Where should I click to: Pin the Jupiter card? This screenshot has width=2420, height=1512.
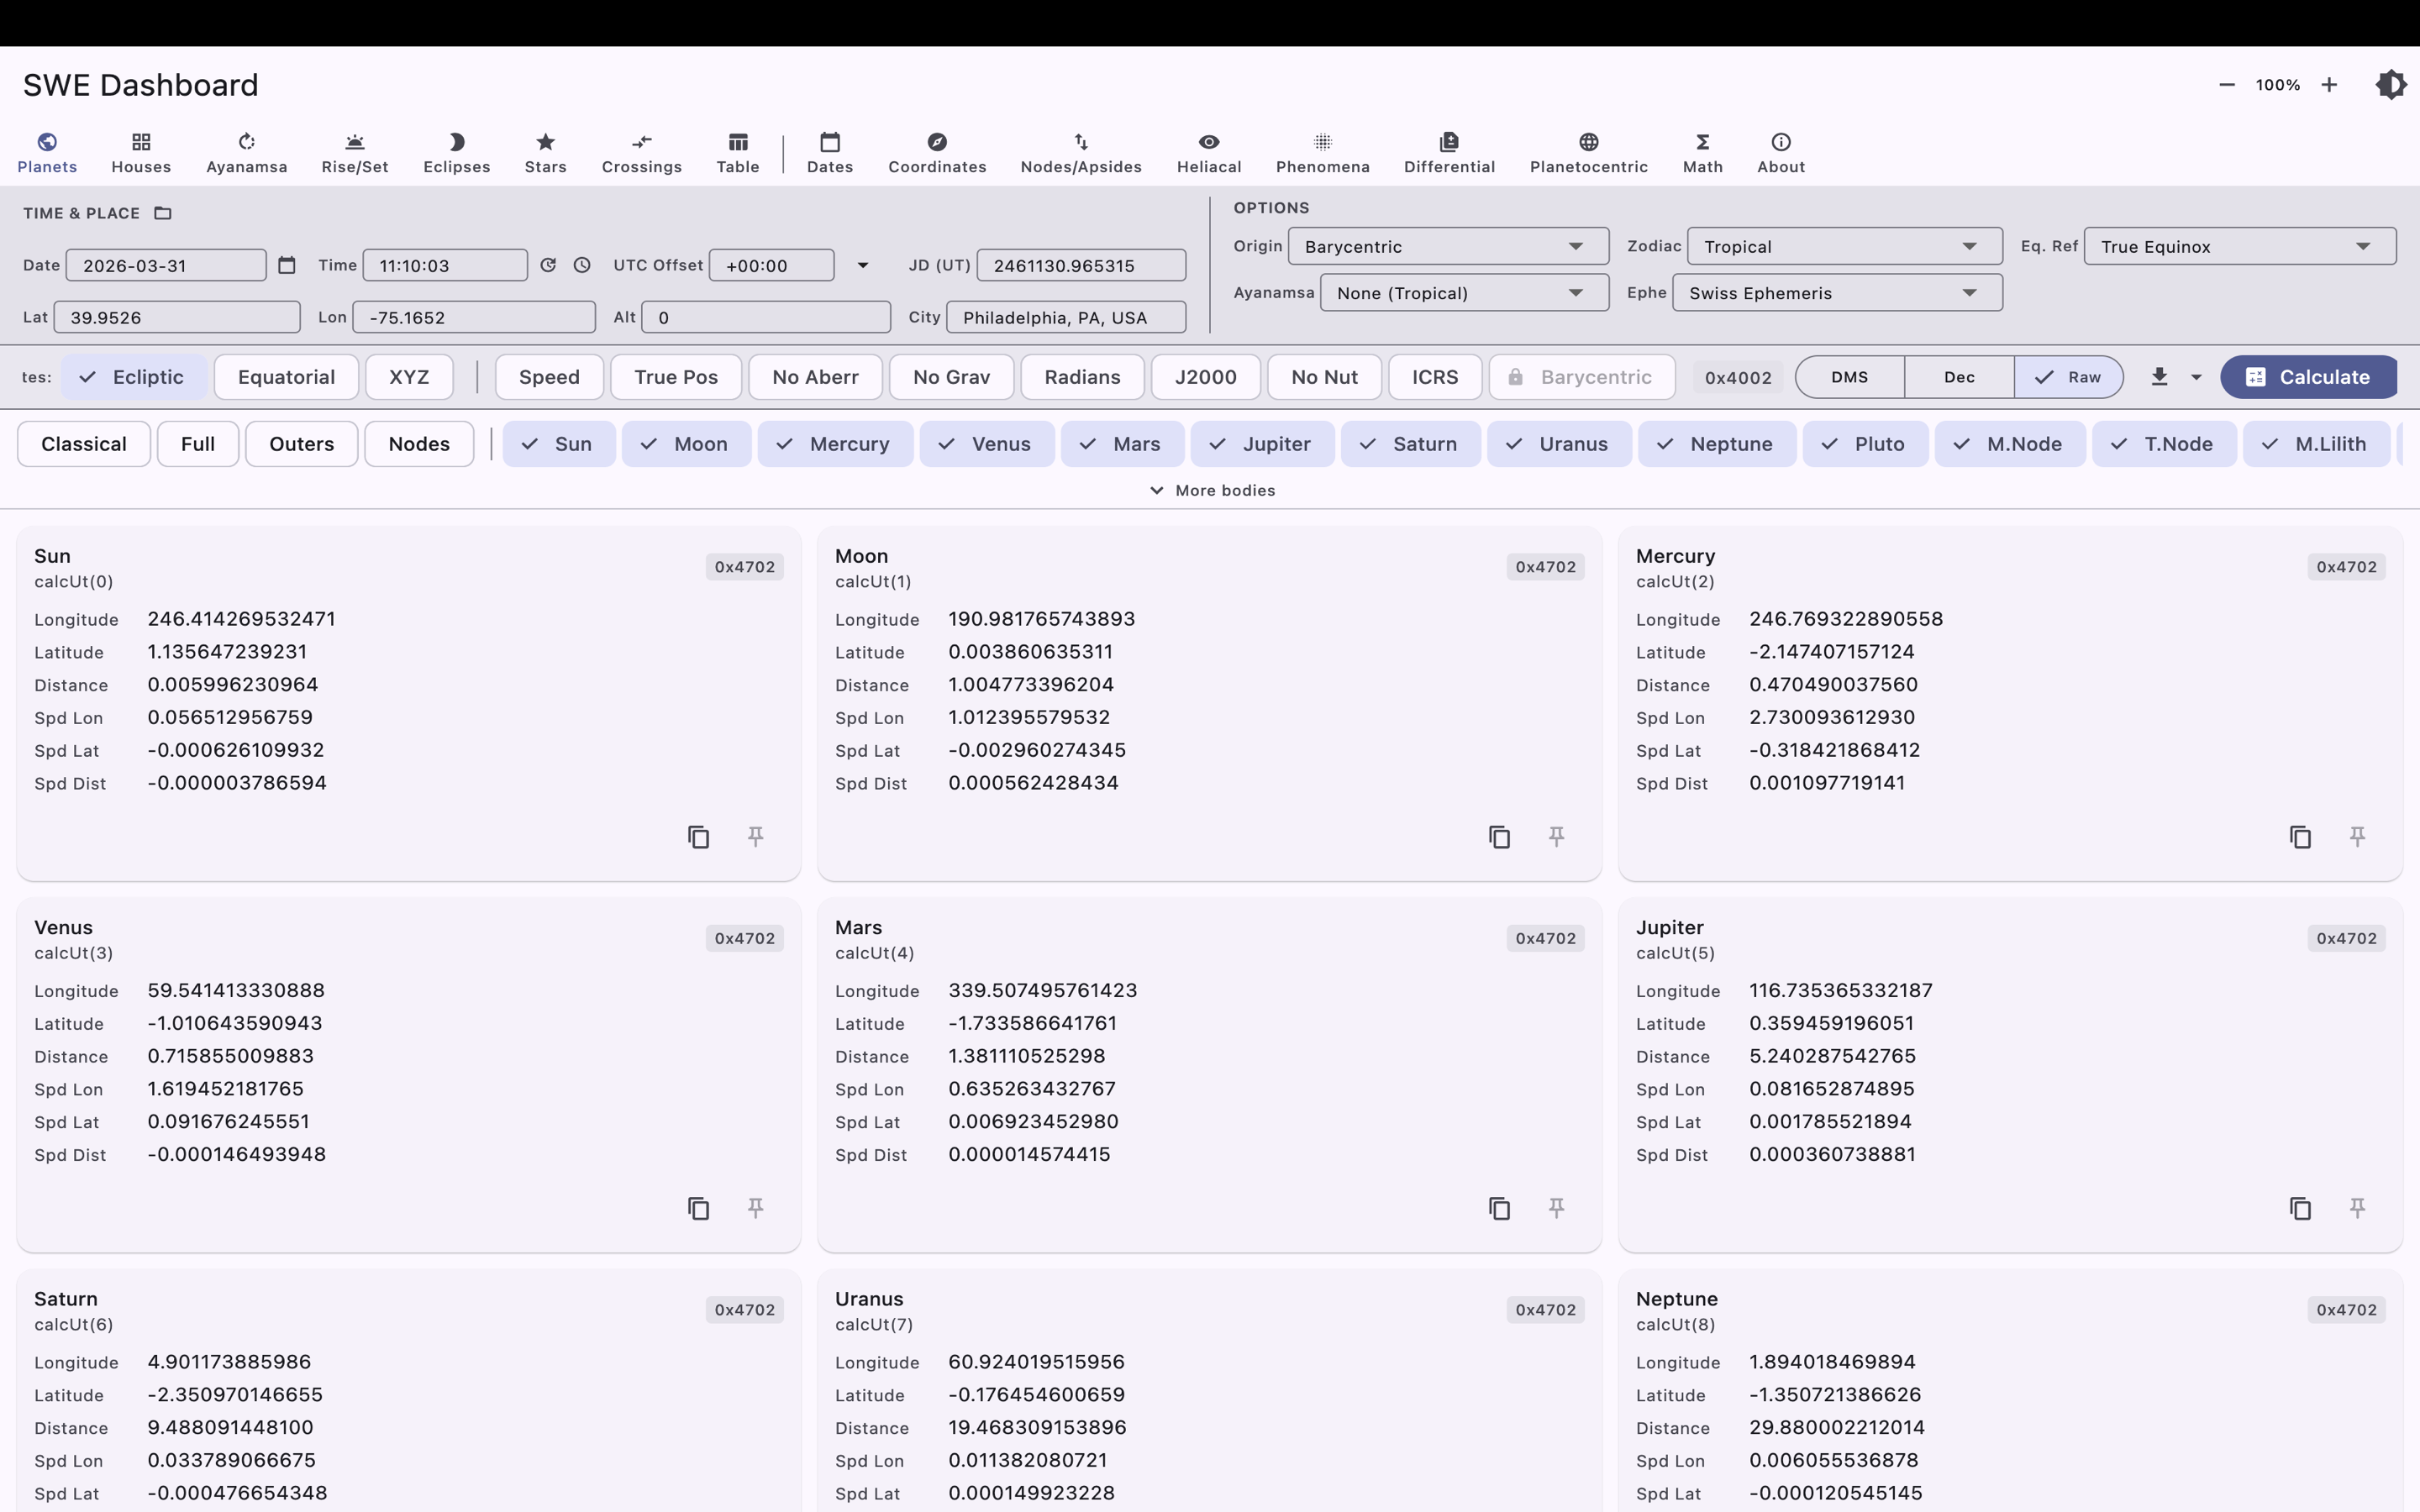click(2358, 1208)
